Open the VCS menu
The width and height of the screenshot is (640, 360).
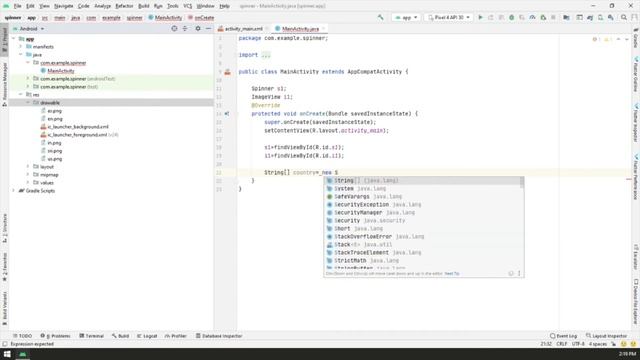[x=187, y=6]
